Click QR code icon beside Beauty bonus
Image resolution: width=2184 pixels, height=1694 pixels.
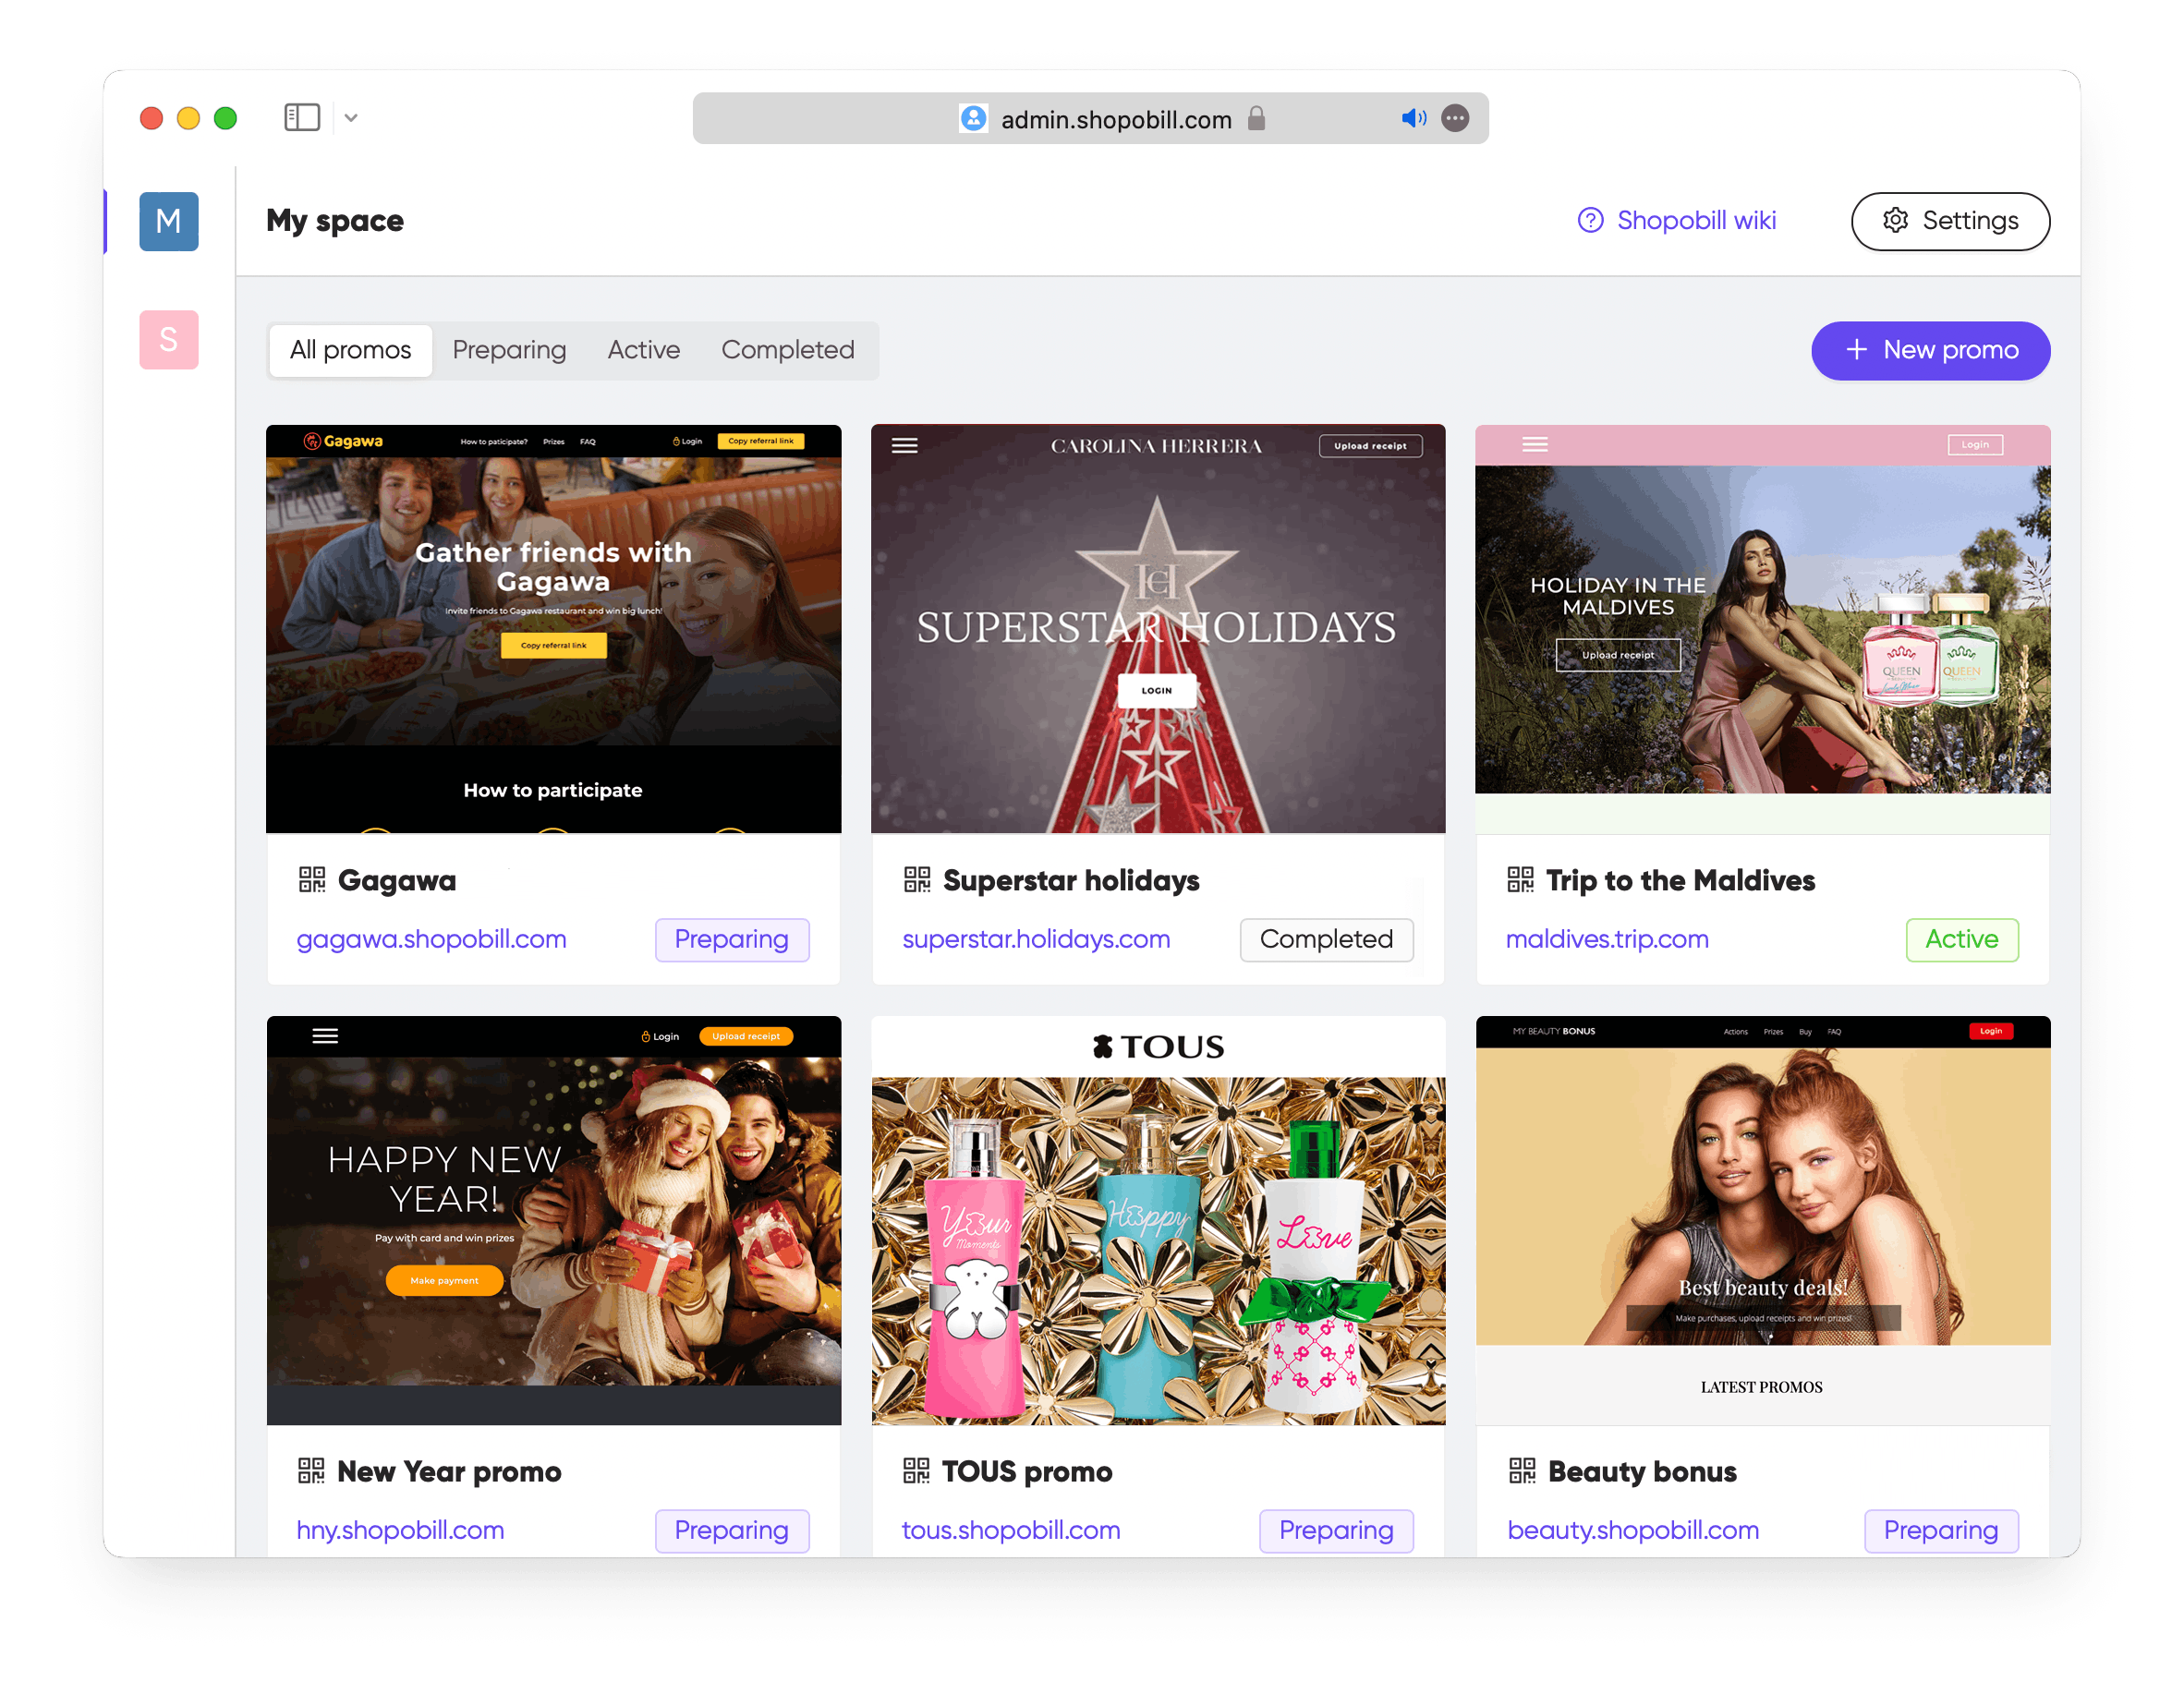pos(1522,1471)
